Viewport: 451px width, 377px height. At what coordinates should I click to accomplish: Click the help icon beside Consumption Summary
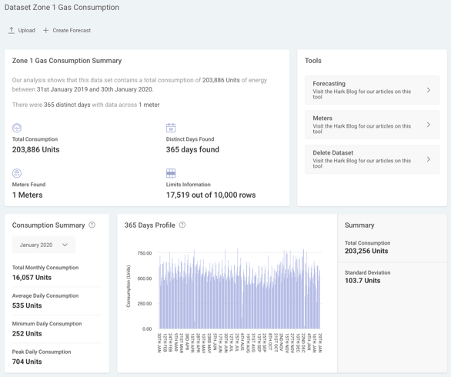pyautogui.click(x=92, y=225)
